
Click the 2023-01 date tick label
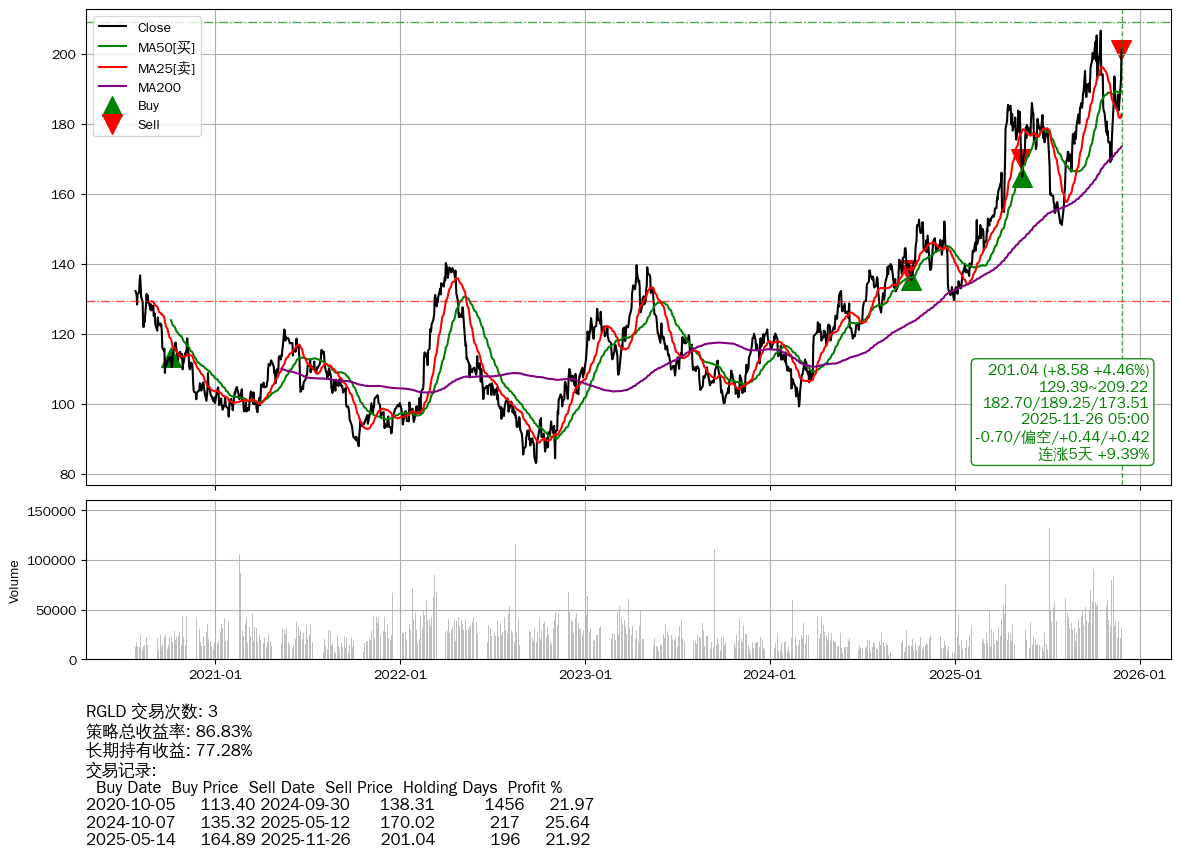point(585,675)
